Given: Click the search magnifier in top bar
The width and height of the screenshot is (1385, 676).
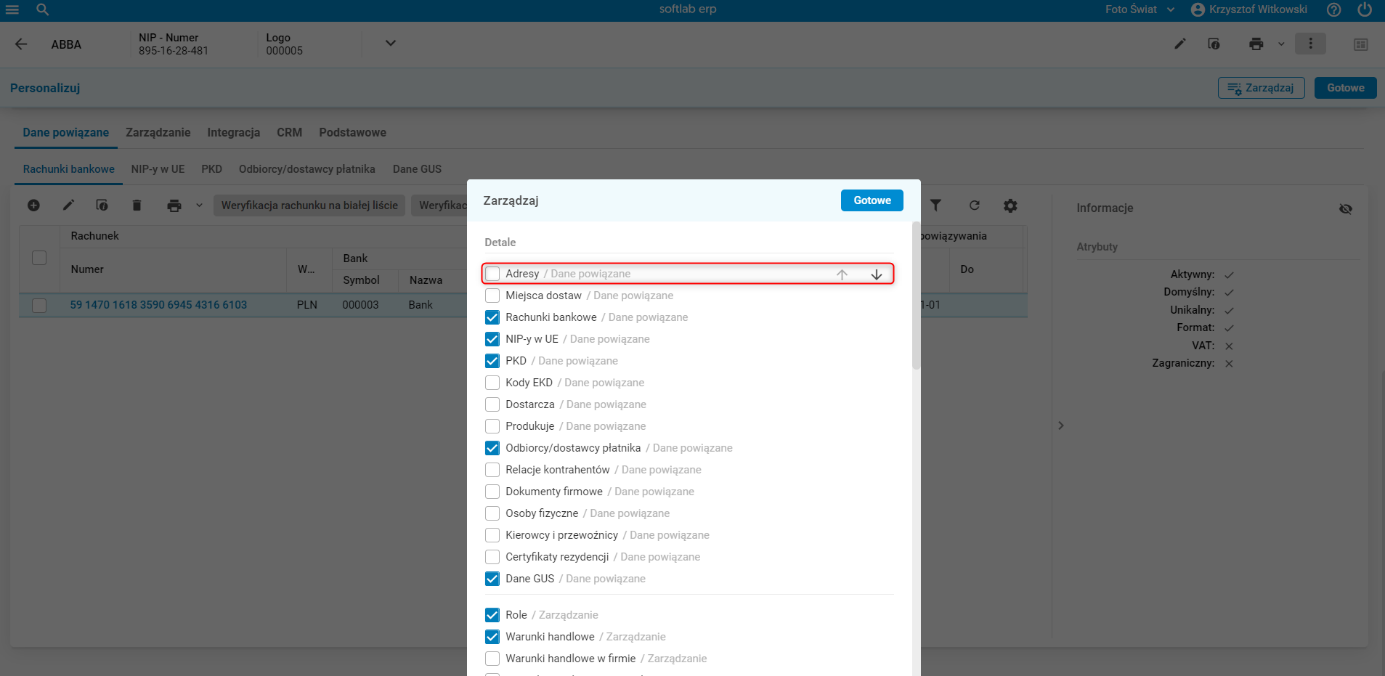Looking at the screenshot, I should [x=42, y=9].
